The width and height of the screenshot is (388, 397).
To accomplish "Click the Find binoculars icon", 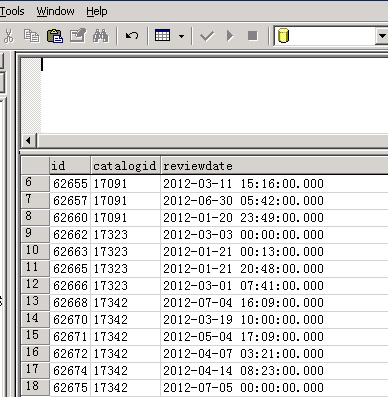I will pos(100,36).
